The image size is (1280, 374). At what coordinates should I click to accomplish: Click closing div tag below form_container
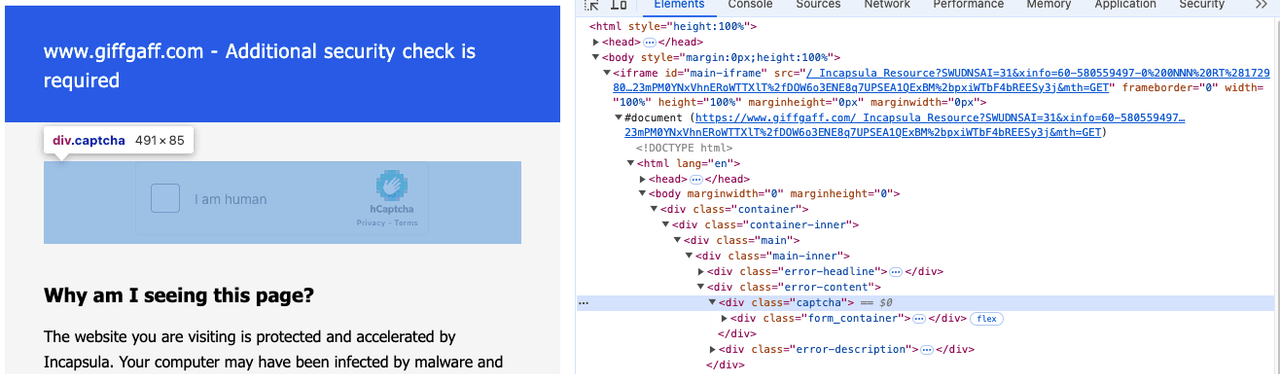pos(737,333)
